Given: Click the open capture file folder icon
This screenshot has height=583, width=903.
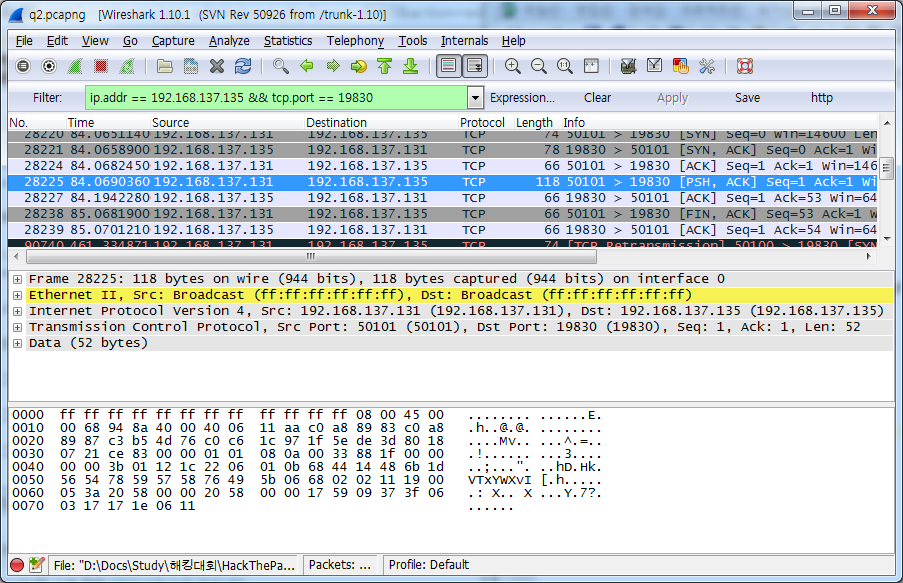Looking at the screenshot, I should [x=165, y=66].
